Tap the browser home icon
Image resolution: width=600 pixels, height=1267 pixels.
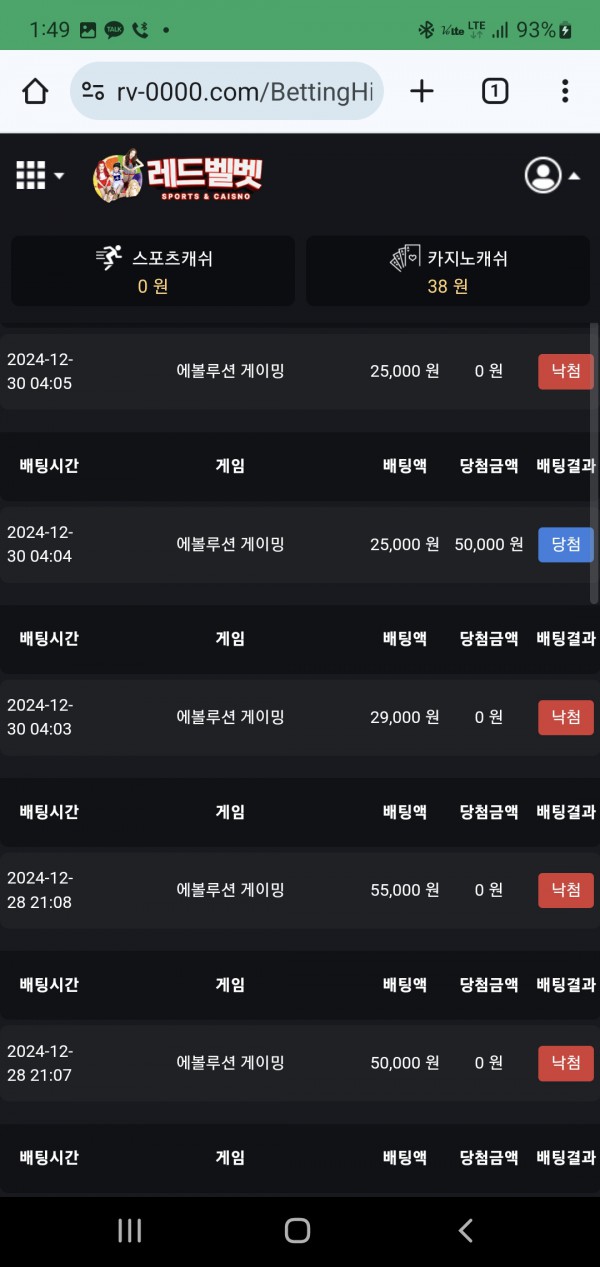[35, 92]
